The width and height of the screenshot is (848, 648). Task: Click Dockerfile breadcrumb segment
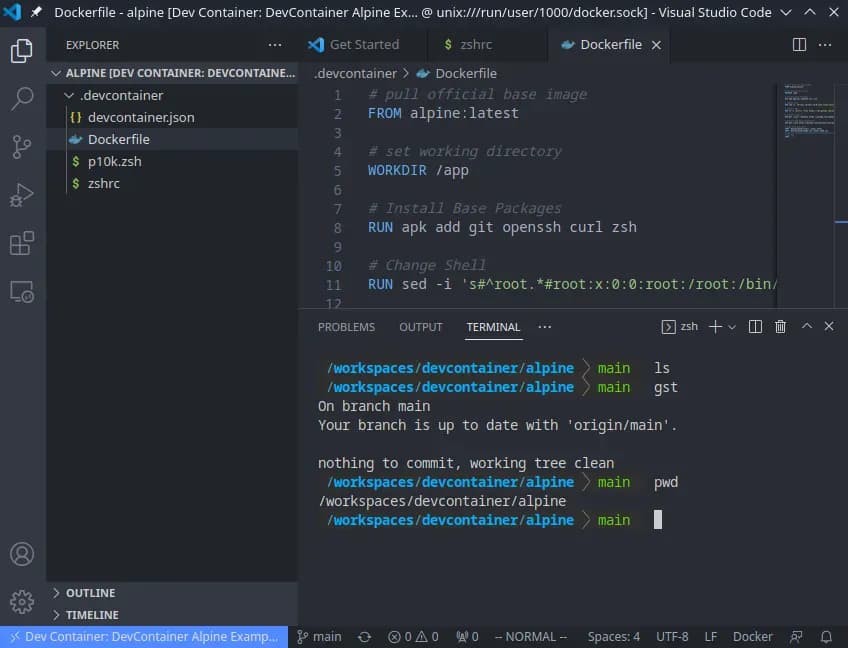(x=457, y=73)
